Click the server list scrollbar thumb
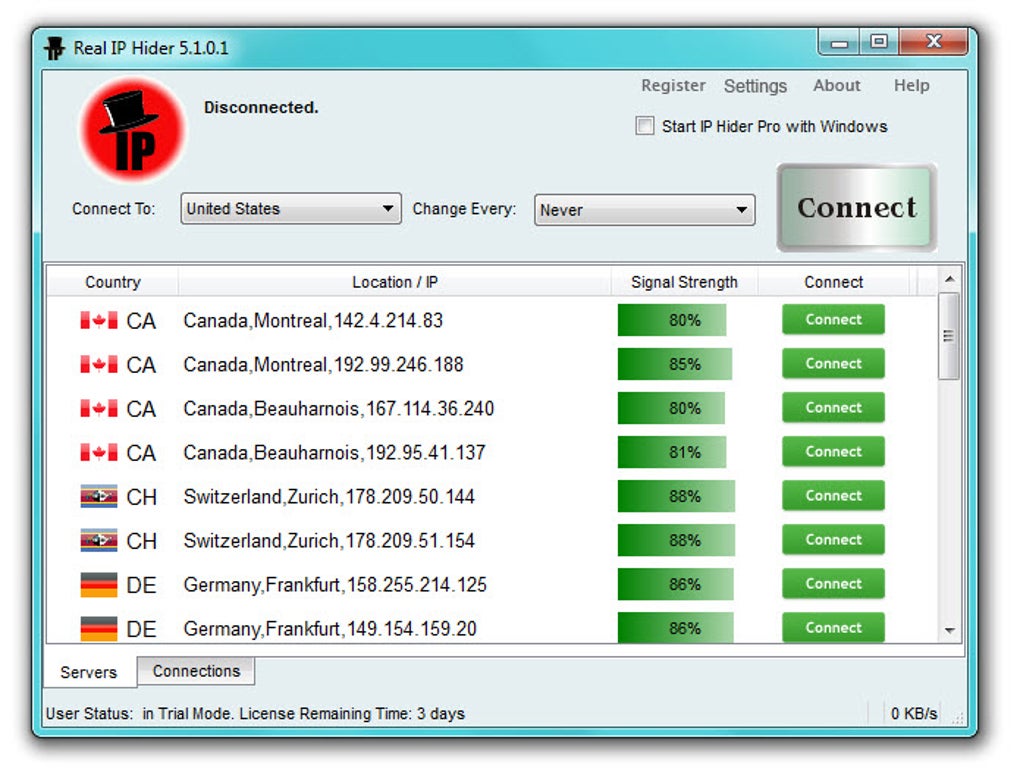 click(948, 336)
